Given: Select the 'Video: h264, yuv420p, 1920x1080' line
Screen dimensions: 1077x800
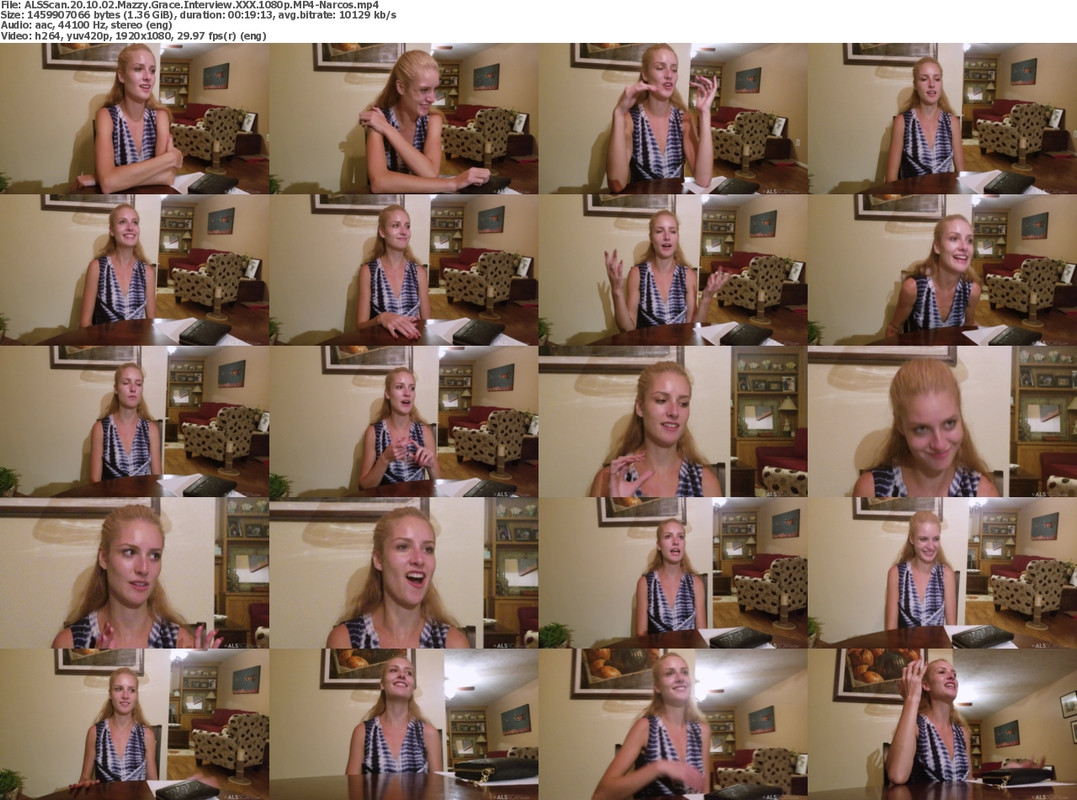Looking at the screenshot, I should tap(133, 36).
